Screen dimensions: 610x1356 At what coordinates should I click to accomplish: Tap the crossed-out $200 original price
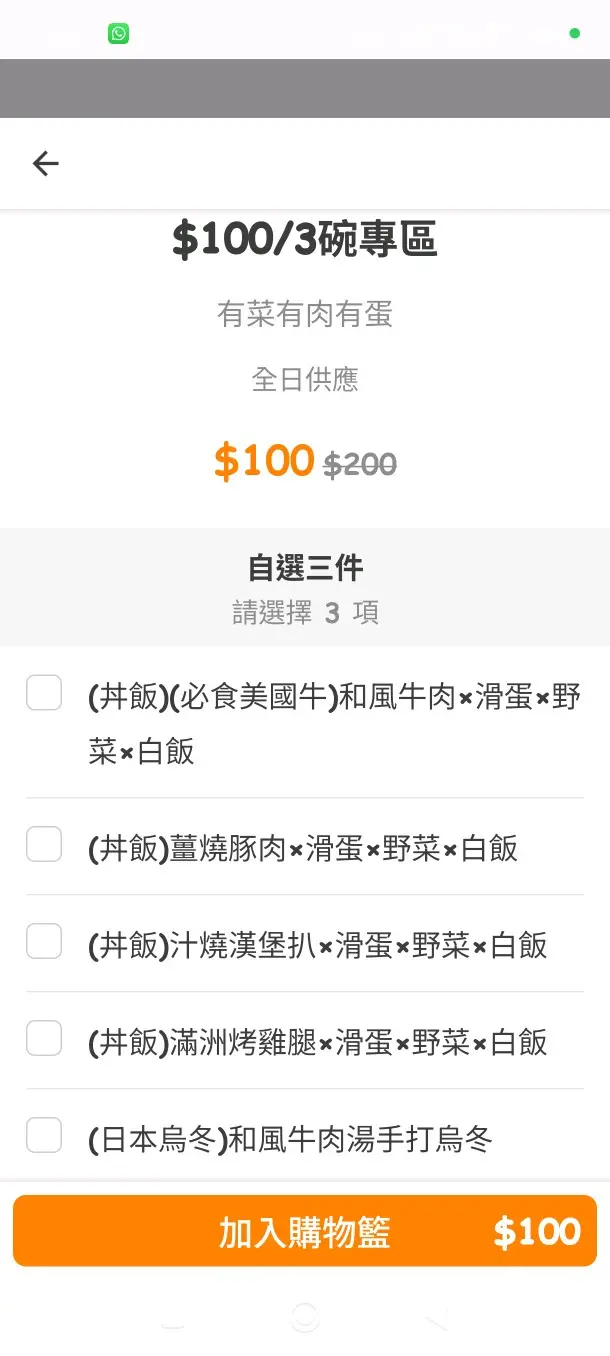point(360,463)
